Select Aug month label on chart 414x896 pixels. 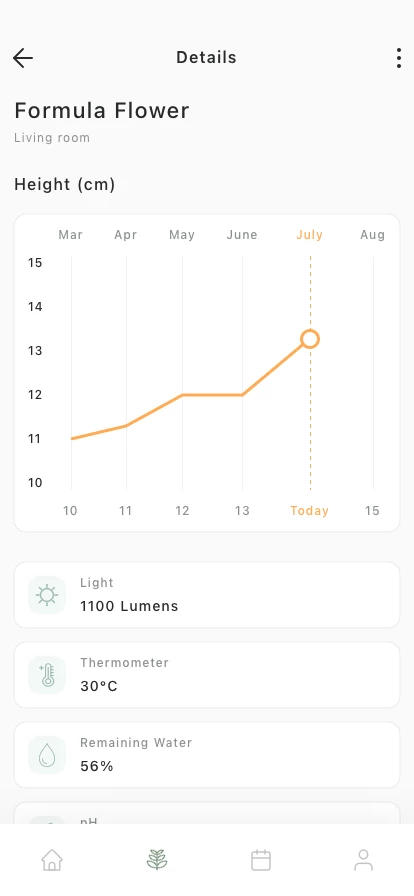(x=372, y=235)
